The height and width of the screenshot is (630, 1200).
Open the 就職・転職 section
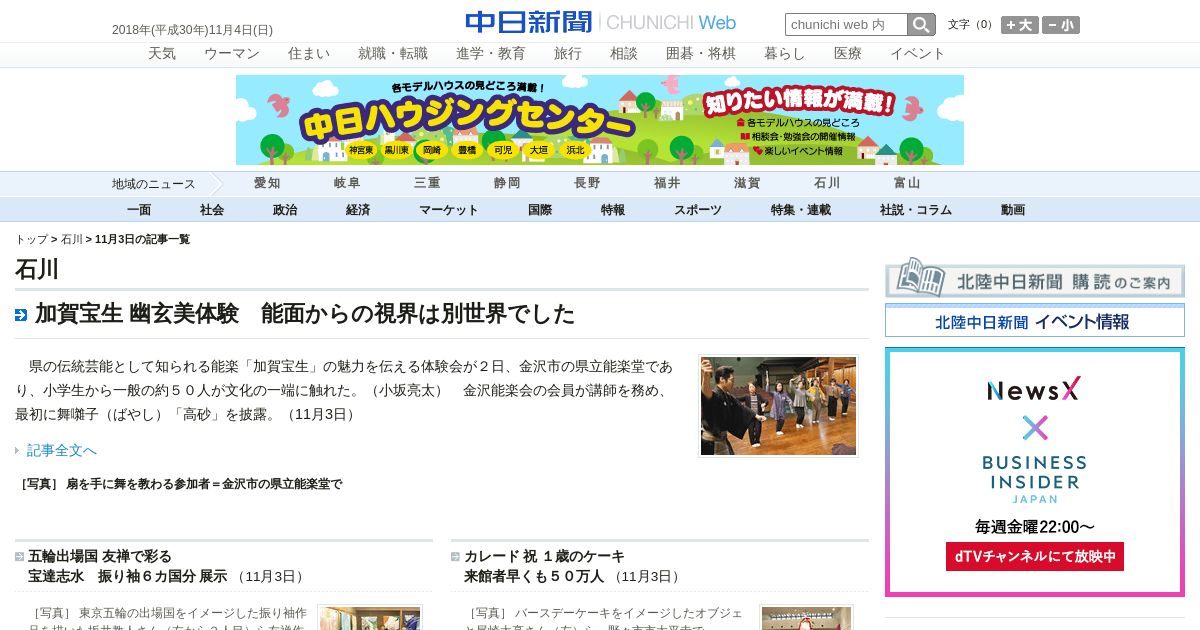point(393,54)
